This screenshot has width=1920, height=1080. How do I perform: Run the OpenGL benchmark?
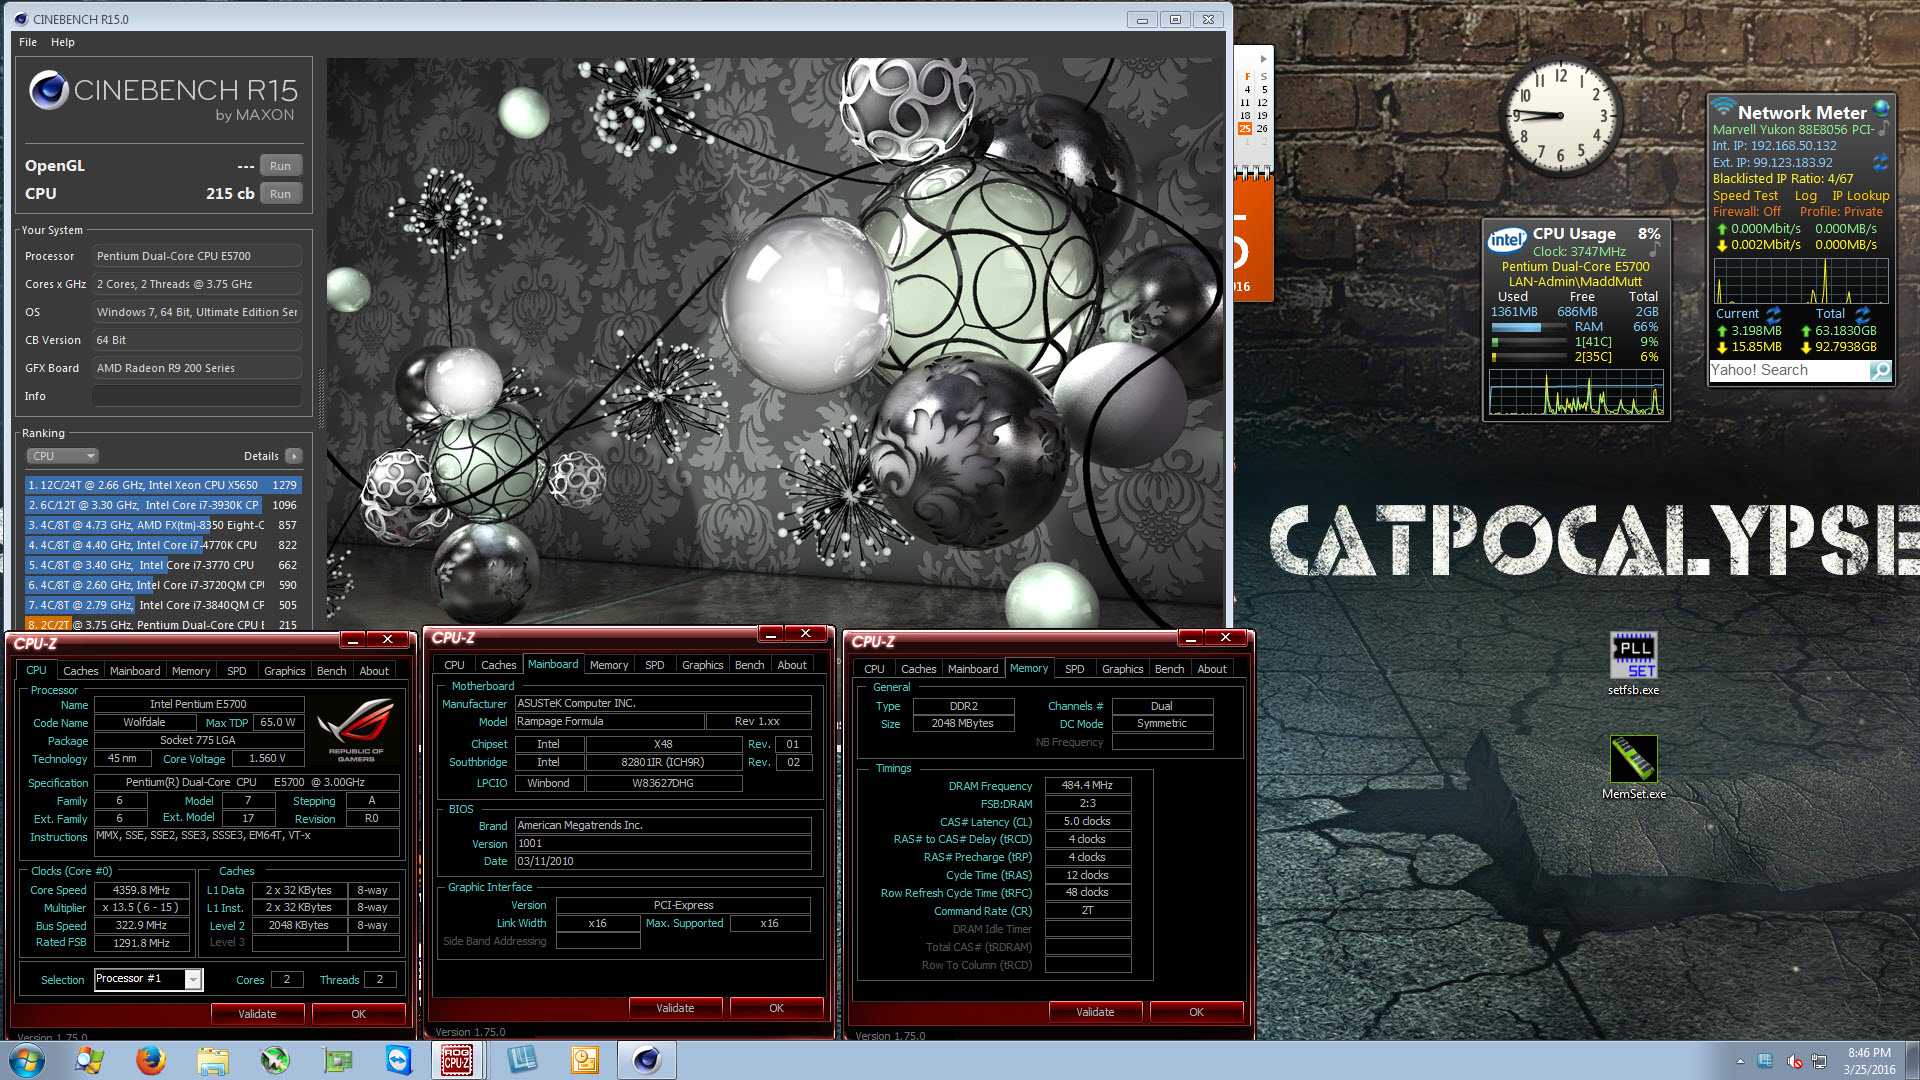(x=280, y=166)
